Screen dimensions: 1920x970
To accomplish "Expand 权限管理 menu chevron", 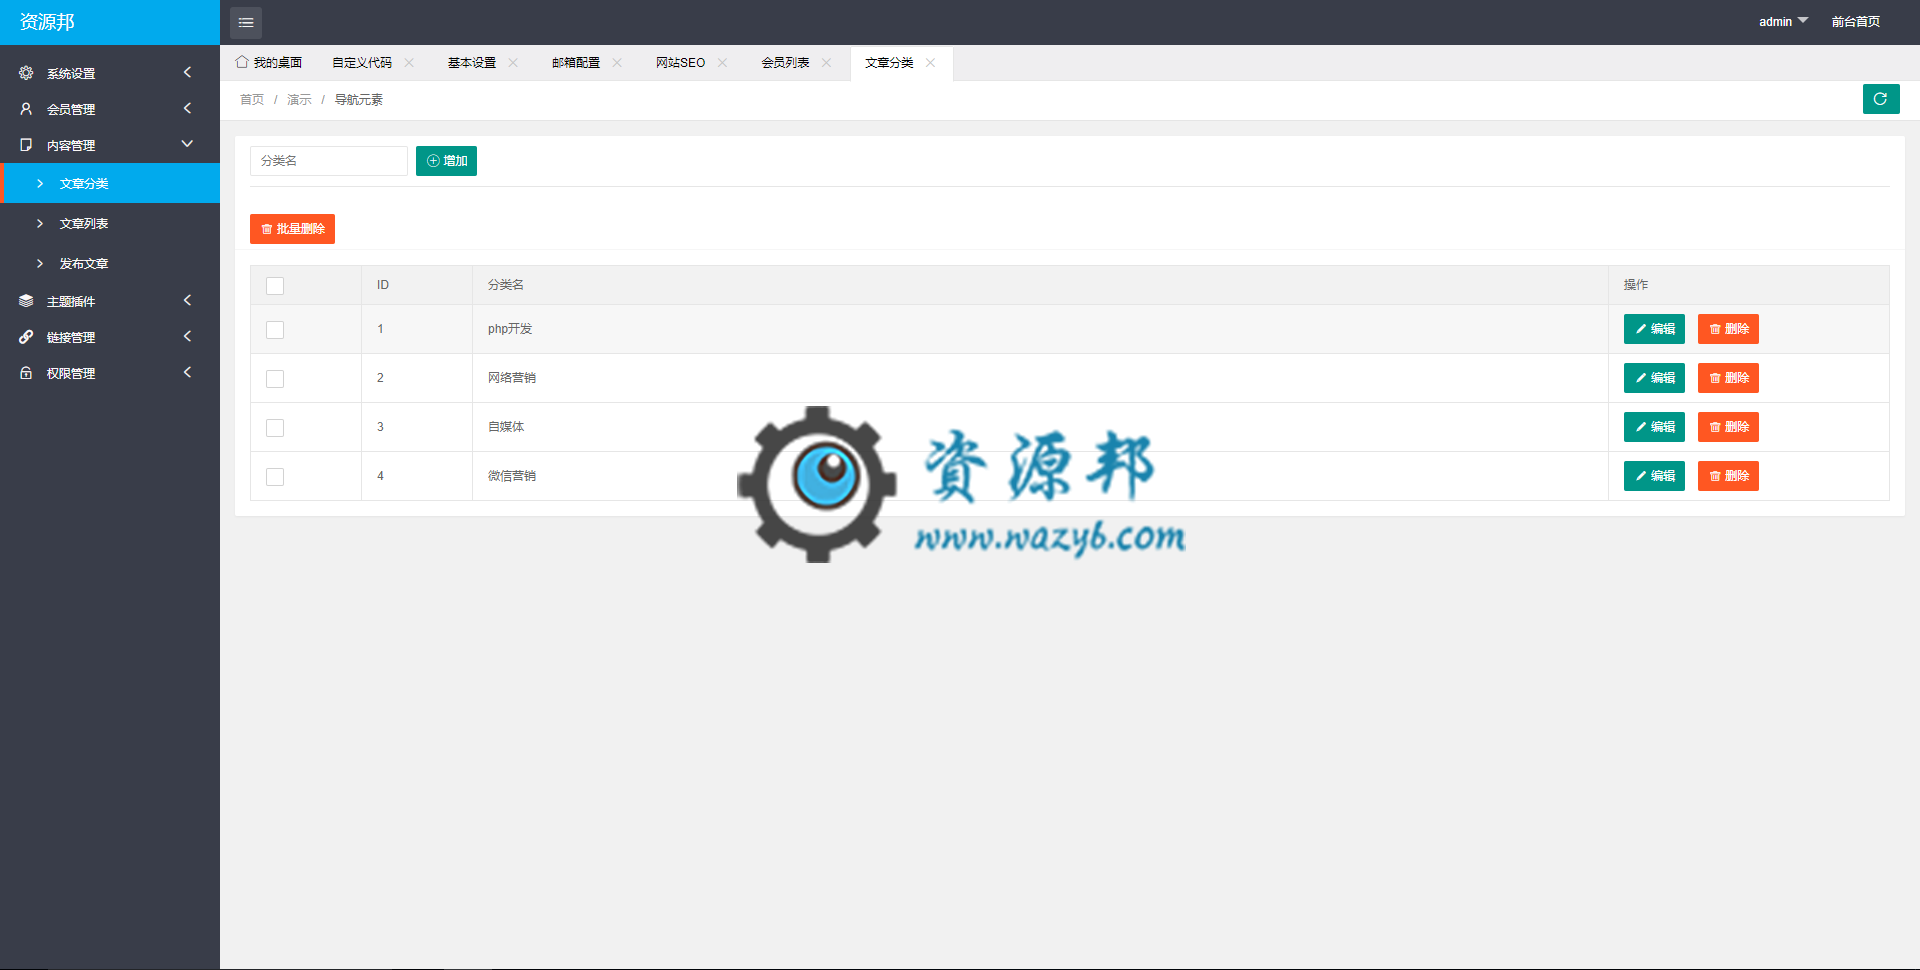I will (x=187, y=372).
